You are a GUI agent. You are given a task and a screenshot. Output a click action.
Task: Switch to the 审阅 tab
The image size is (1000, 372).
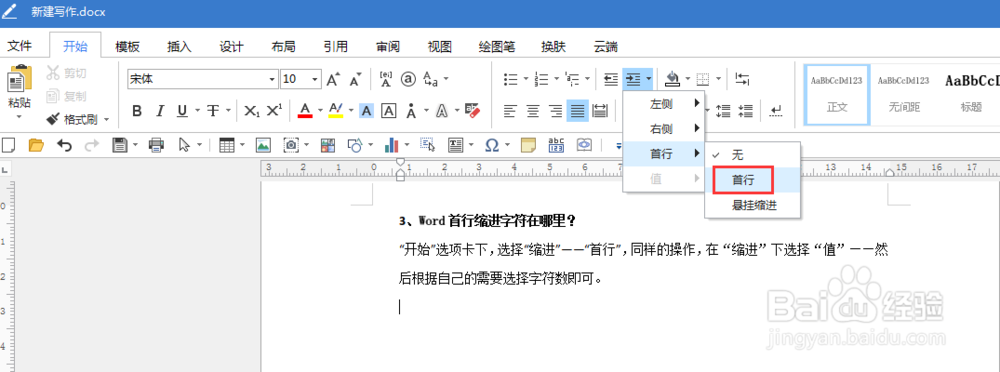pyautogui.click(x=388, y=47)
